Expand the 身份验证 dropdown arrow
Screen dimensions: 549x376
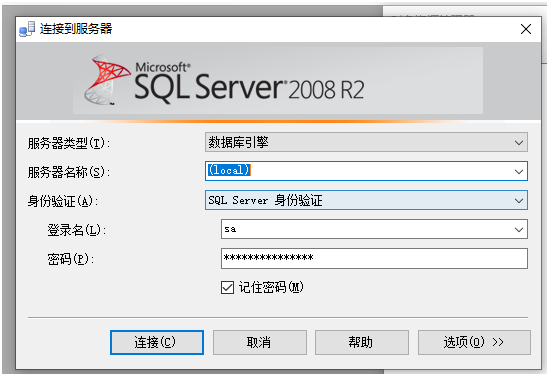tap(519, 201)
